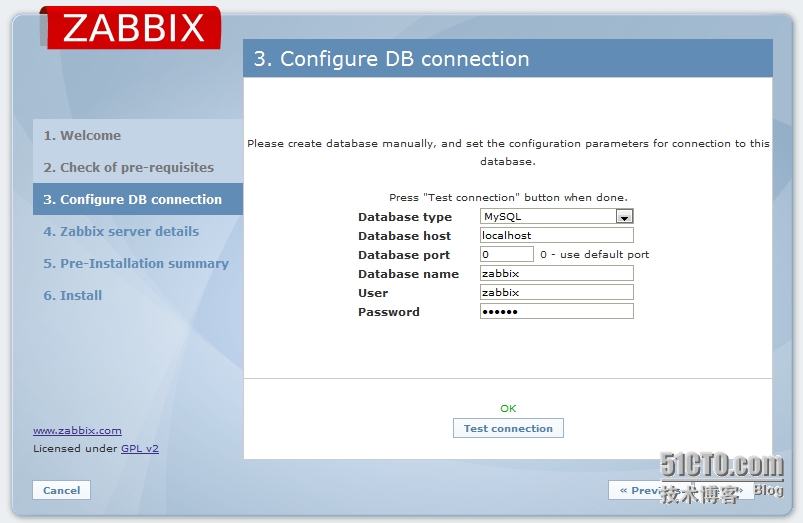The width and height of the screenshot is (803, 523).
Task: Select step 3. Configure DB connection
Action: (138, 199)
